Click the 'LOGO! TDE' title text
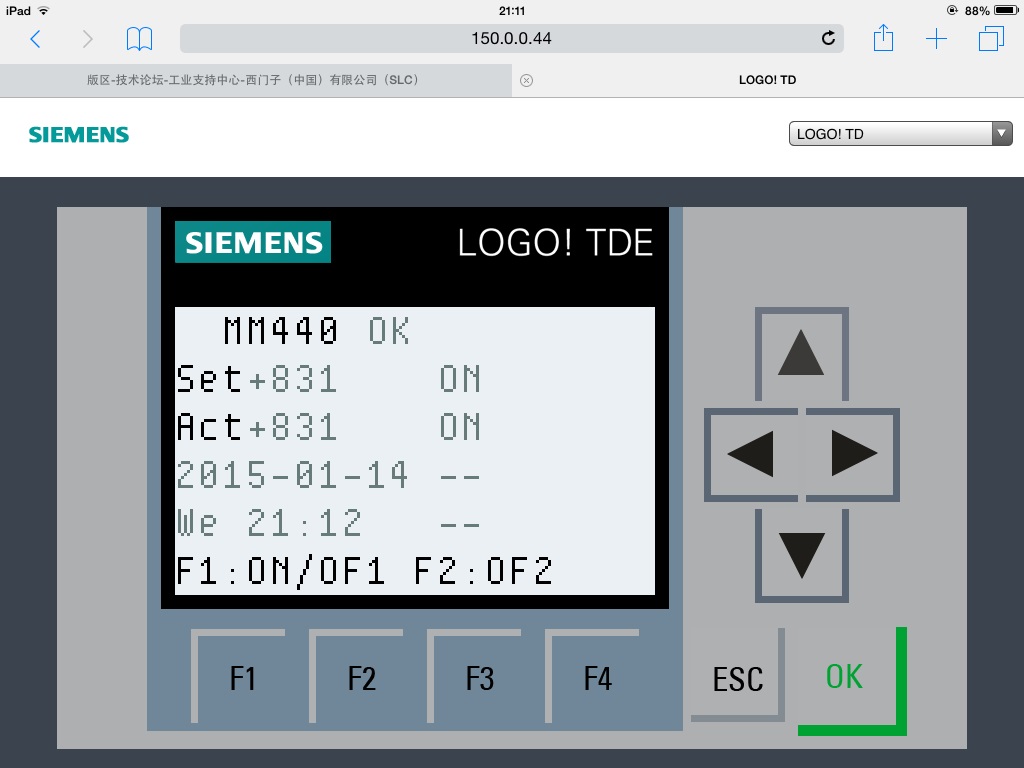 tap(555, 243)
